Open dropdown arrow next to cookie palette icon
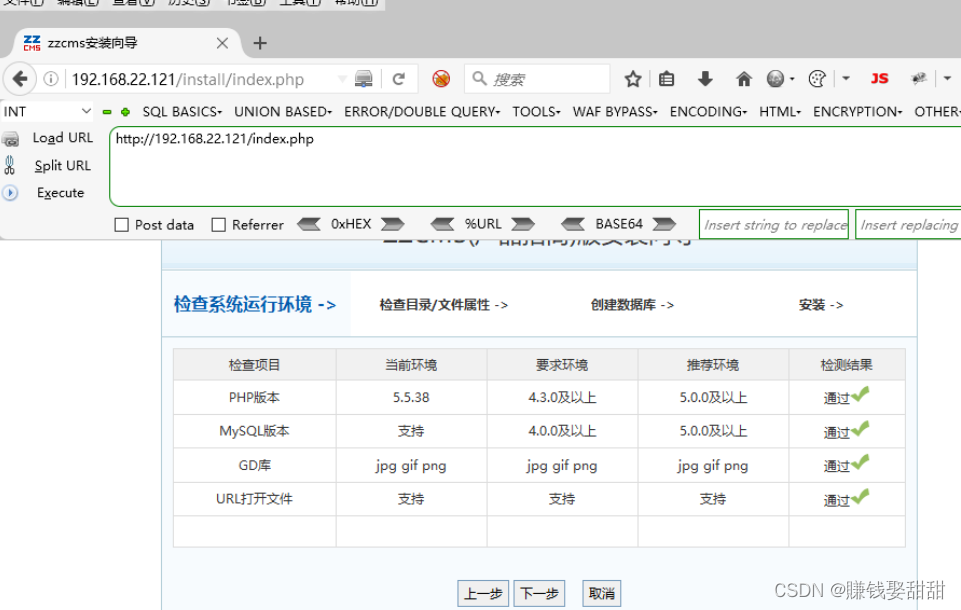961x610 pixels. pos(846,78)
